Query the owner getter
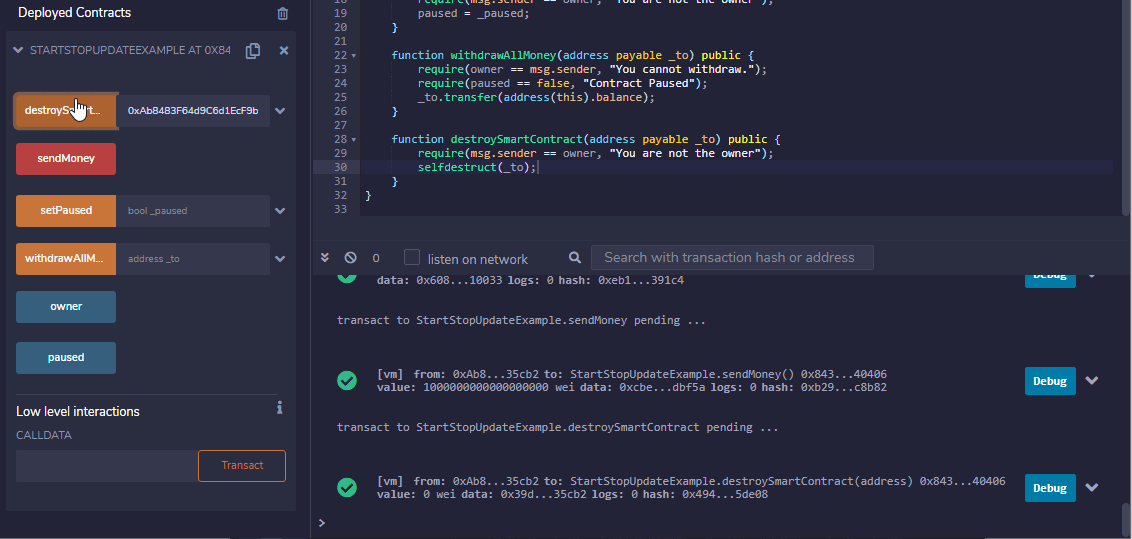The image size is (1132, 539). coord(66,307)
